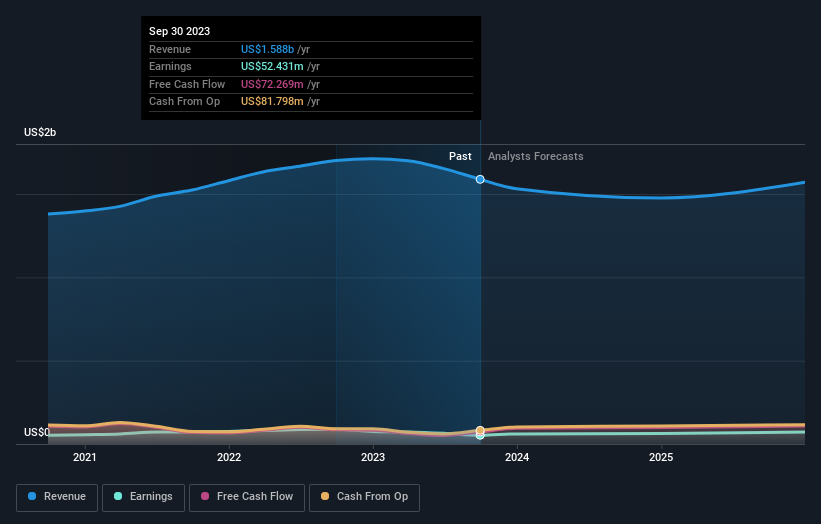Viewport: 821px width, 524px height.
Task: Toggle the Revenue legend button
Action: [57, 497]
